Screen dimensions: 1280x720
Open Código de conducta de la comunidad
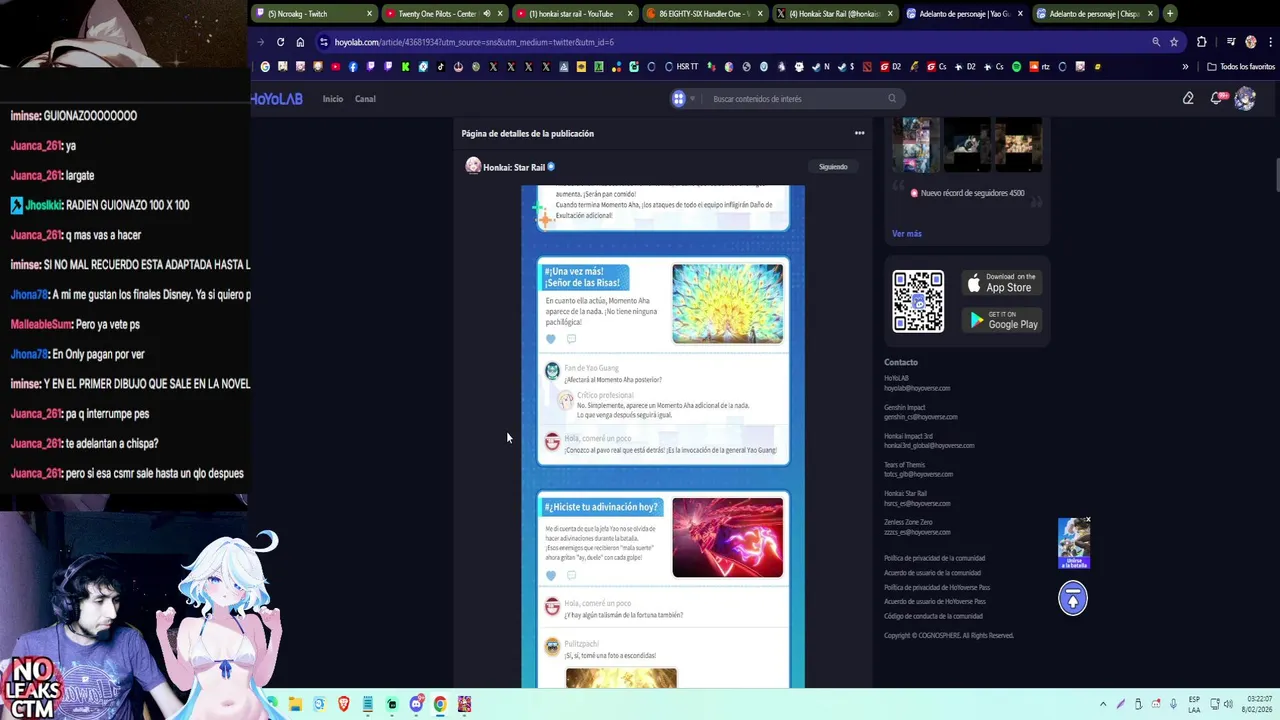tap(933, 616)
